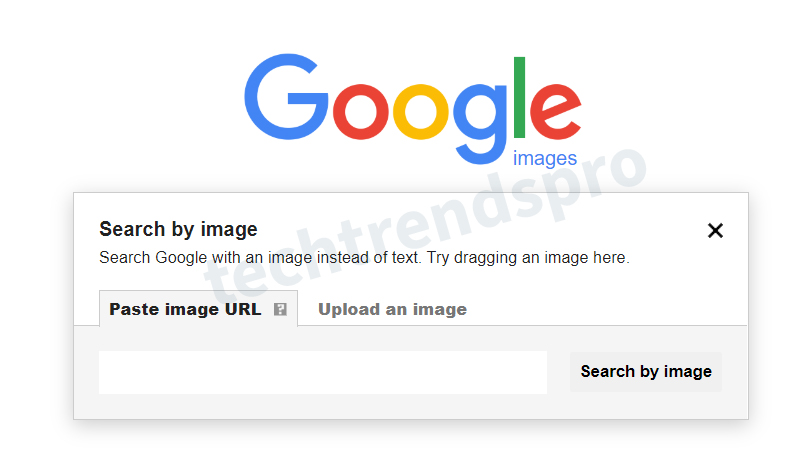Click the bold Search by image heading

click(x=178, y=229)
